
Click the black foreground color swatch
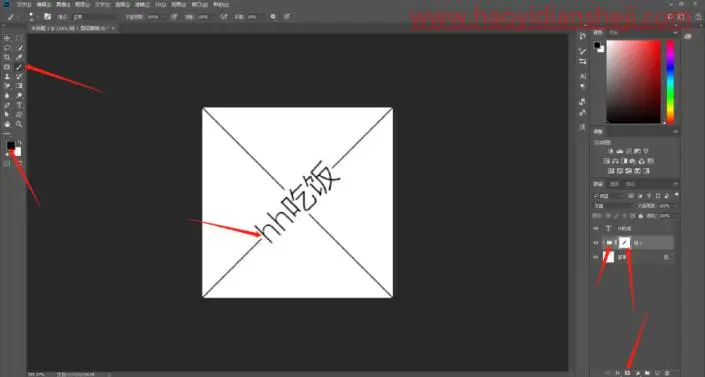pyautogui.click(x=10, y=145)
